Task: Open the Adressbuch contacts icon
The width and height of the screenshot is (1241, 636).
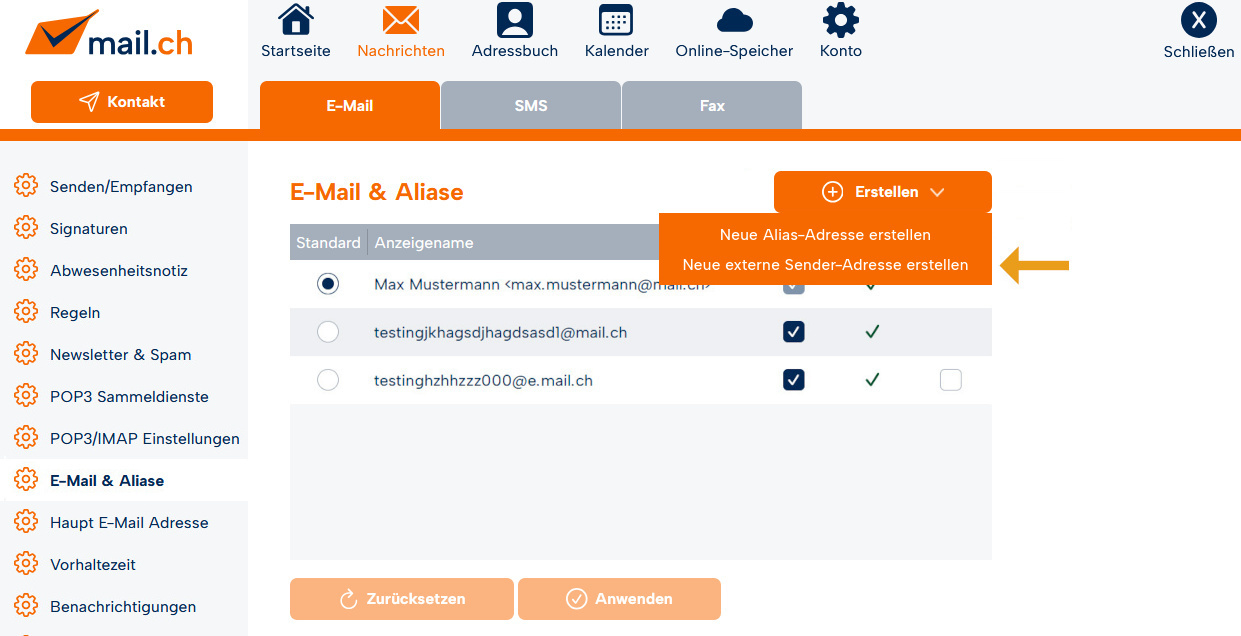Action: click(514, 20)
